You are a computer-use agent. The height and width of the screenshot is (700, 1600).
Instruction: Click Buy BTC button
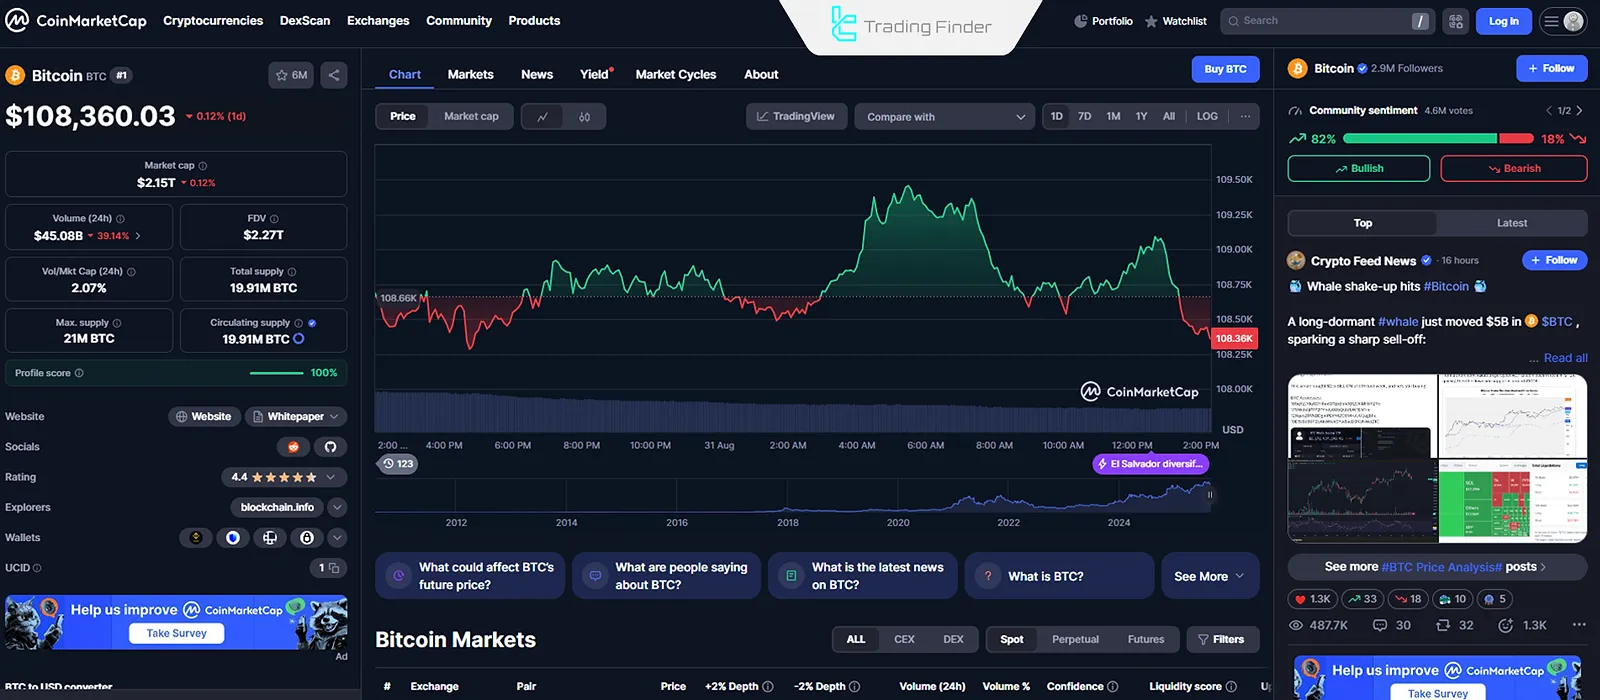click(1225, 69)
